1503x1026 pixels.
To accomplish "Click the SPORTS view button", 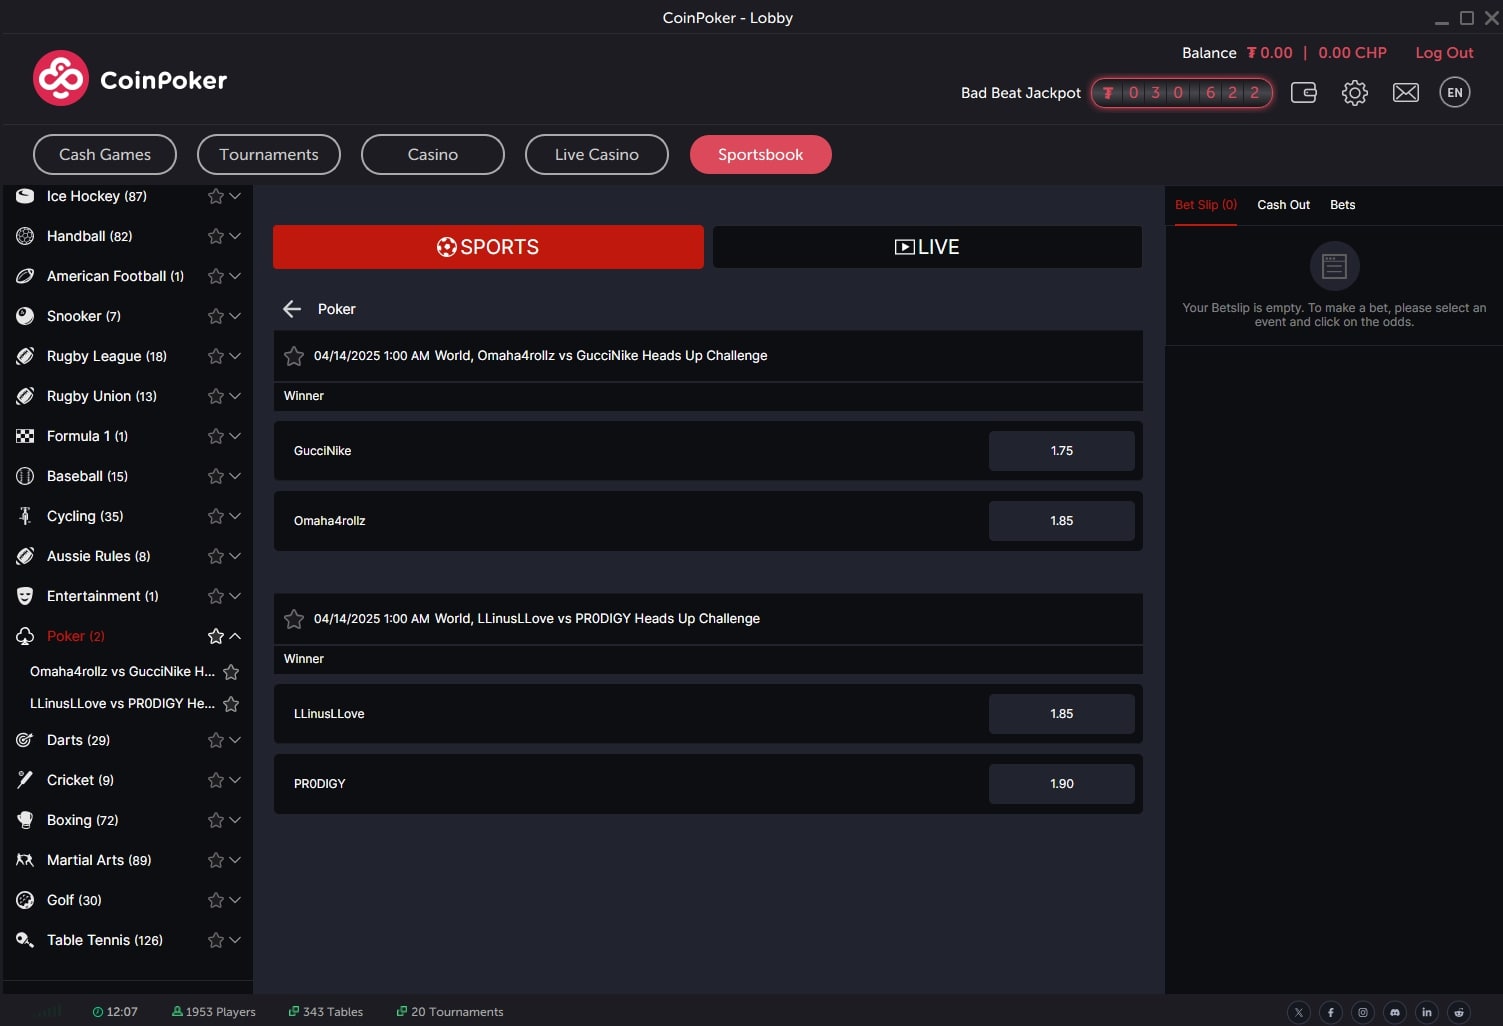I will click(488, 247).
